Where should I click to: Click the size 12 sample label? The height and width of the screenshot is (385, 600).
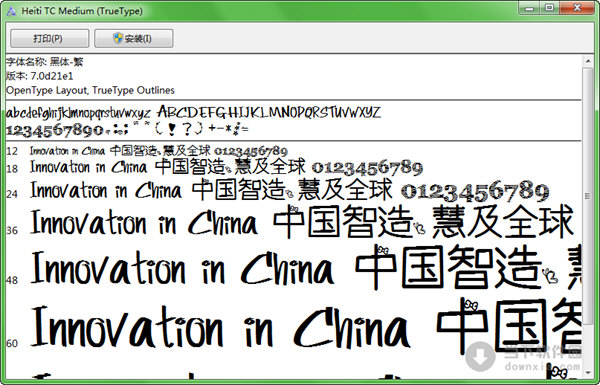tap(12, 151)
